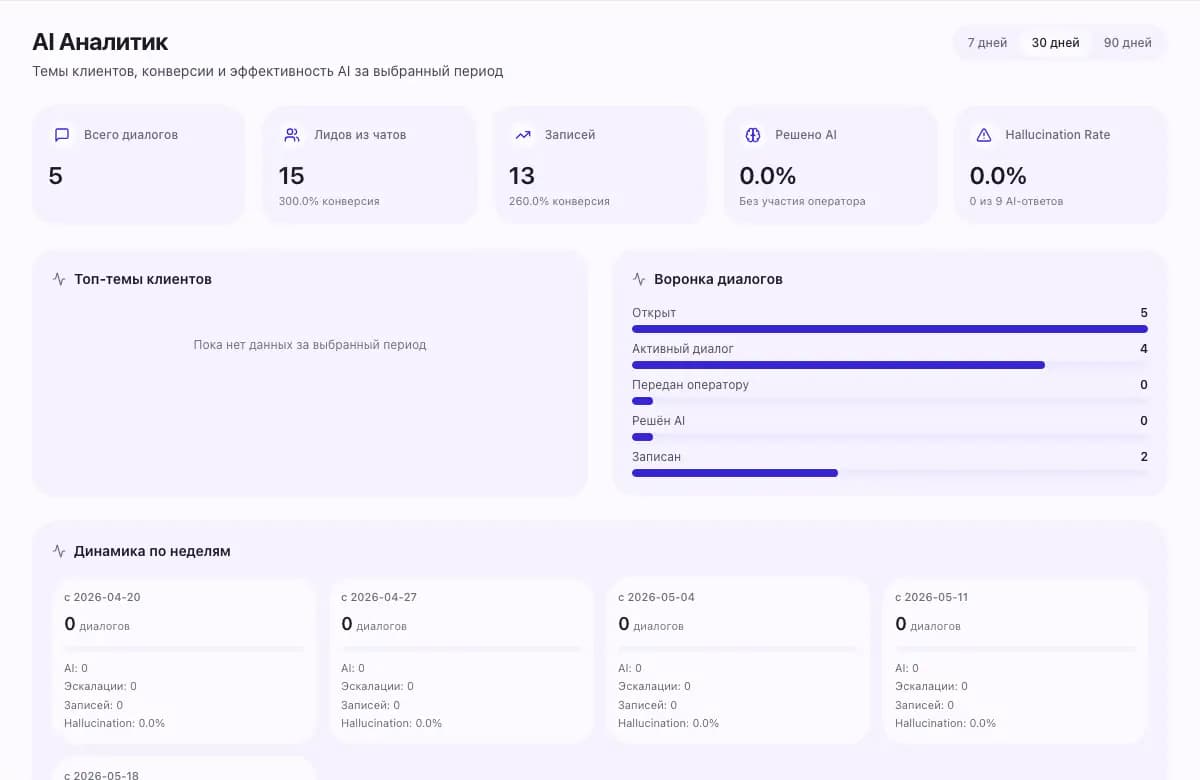This screenshot has height=780, width=1200.
Task: Click the Лидов из чатов value 15
Action: 291,176
